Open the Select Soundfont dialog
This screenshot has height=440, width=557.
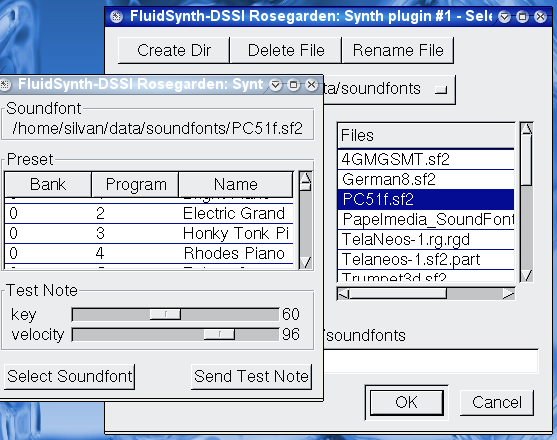(70, 376)
